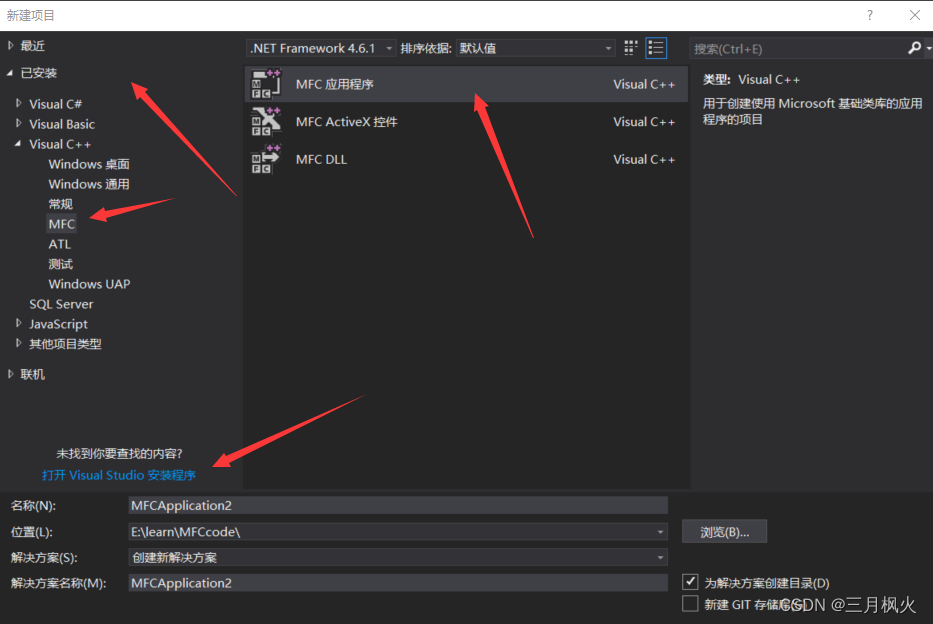The image size is (933, 624).
Task: Expand the 联机 section
Action: (x=11, y=374)
